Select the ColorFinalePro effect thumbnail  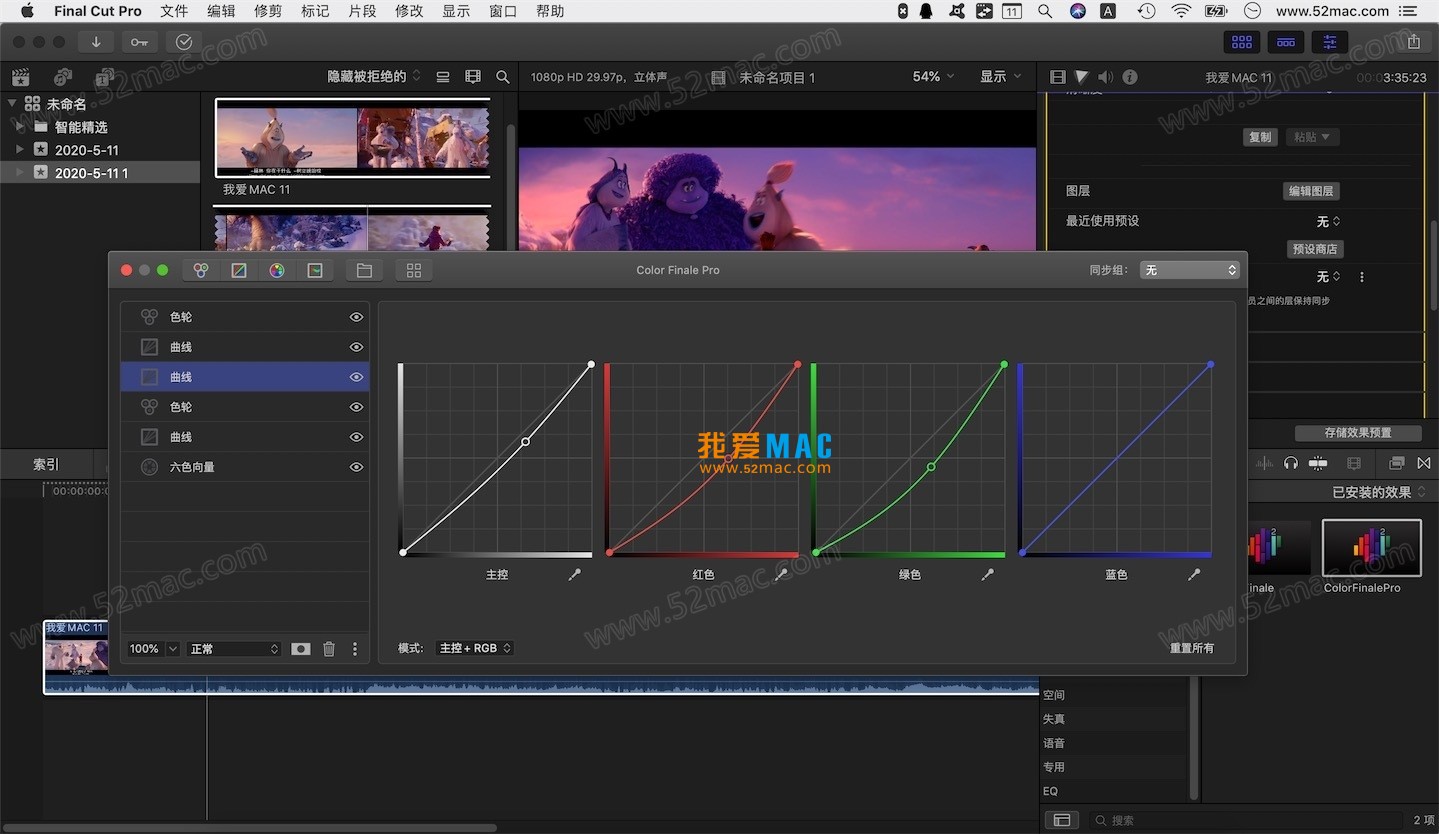pyautogui.click(x=1371, y=548)
